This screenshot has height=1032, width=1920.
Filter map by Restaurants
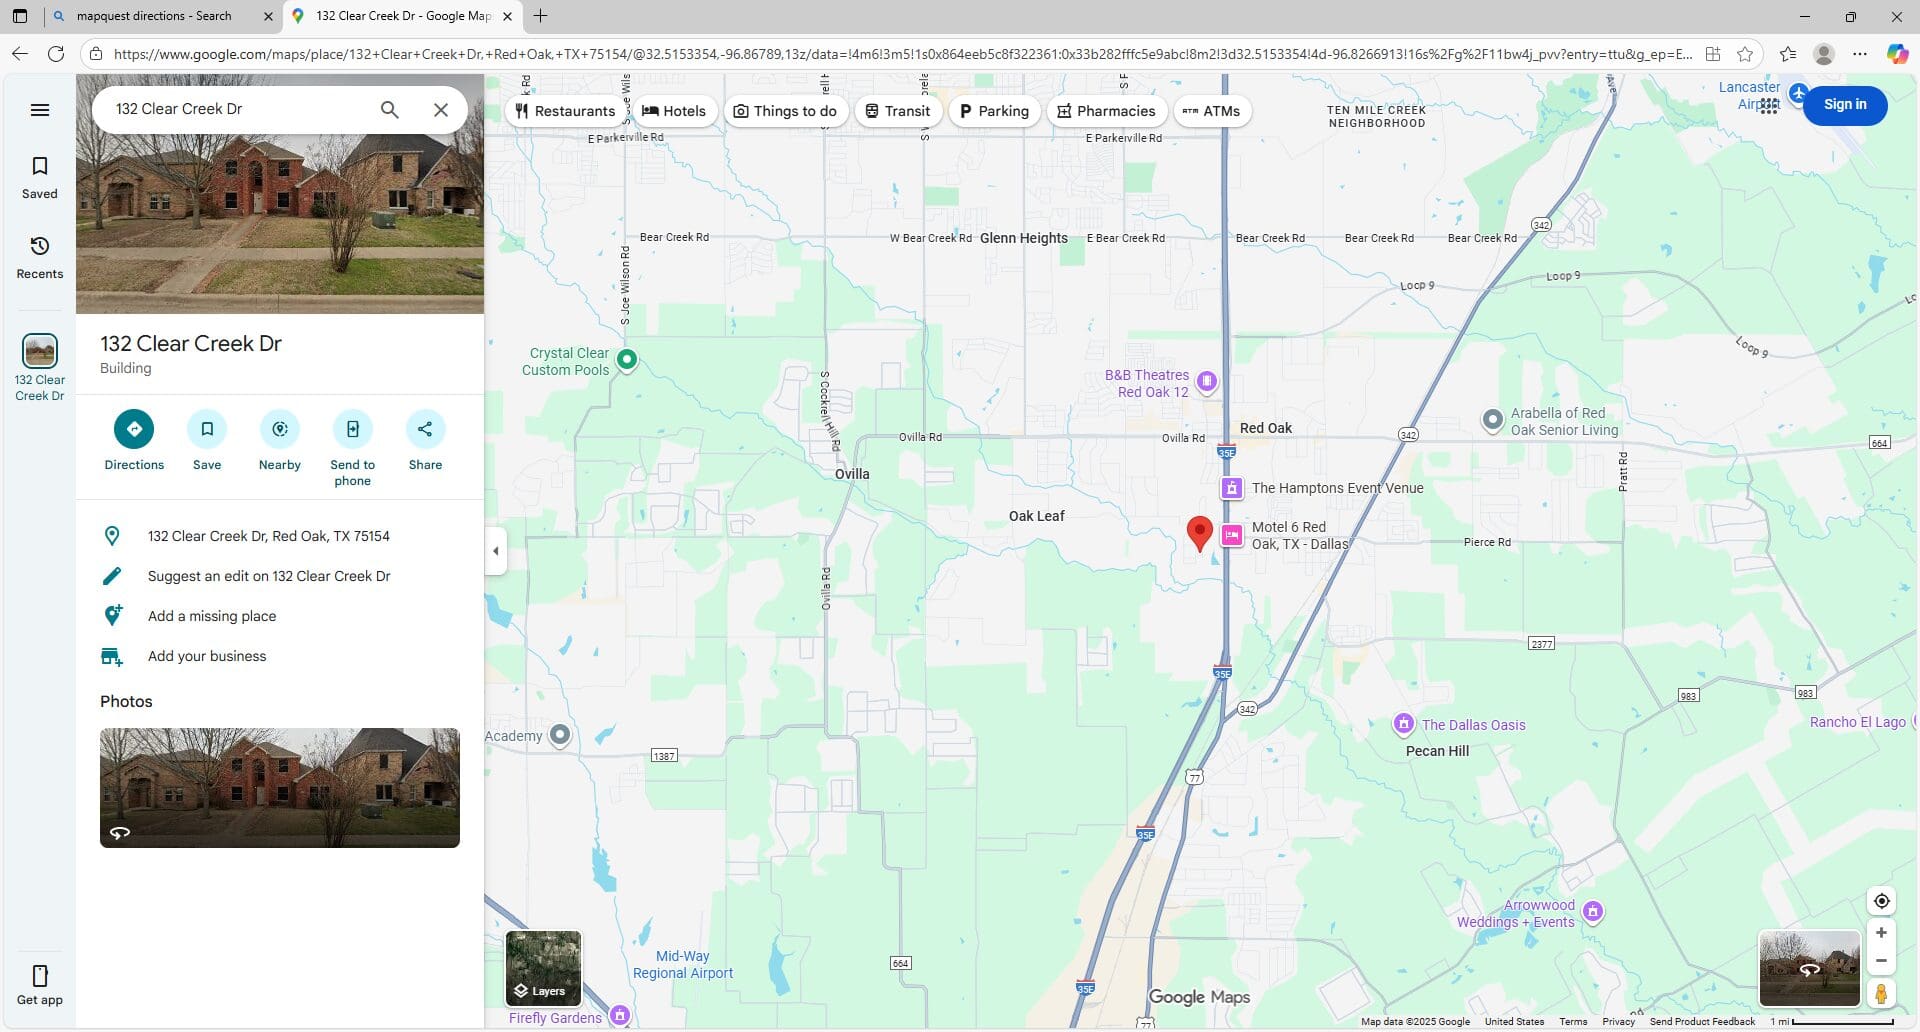(565, 111)
